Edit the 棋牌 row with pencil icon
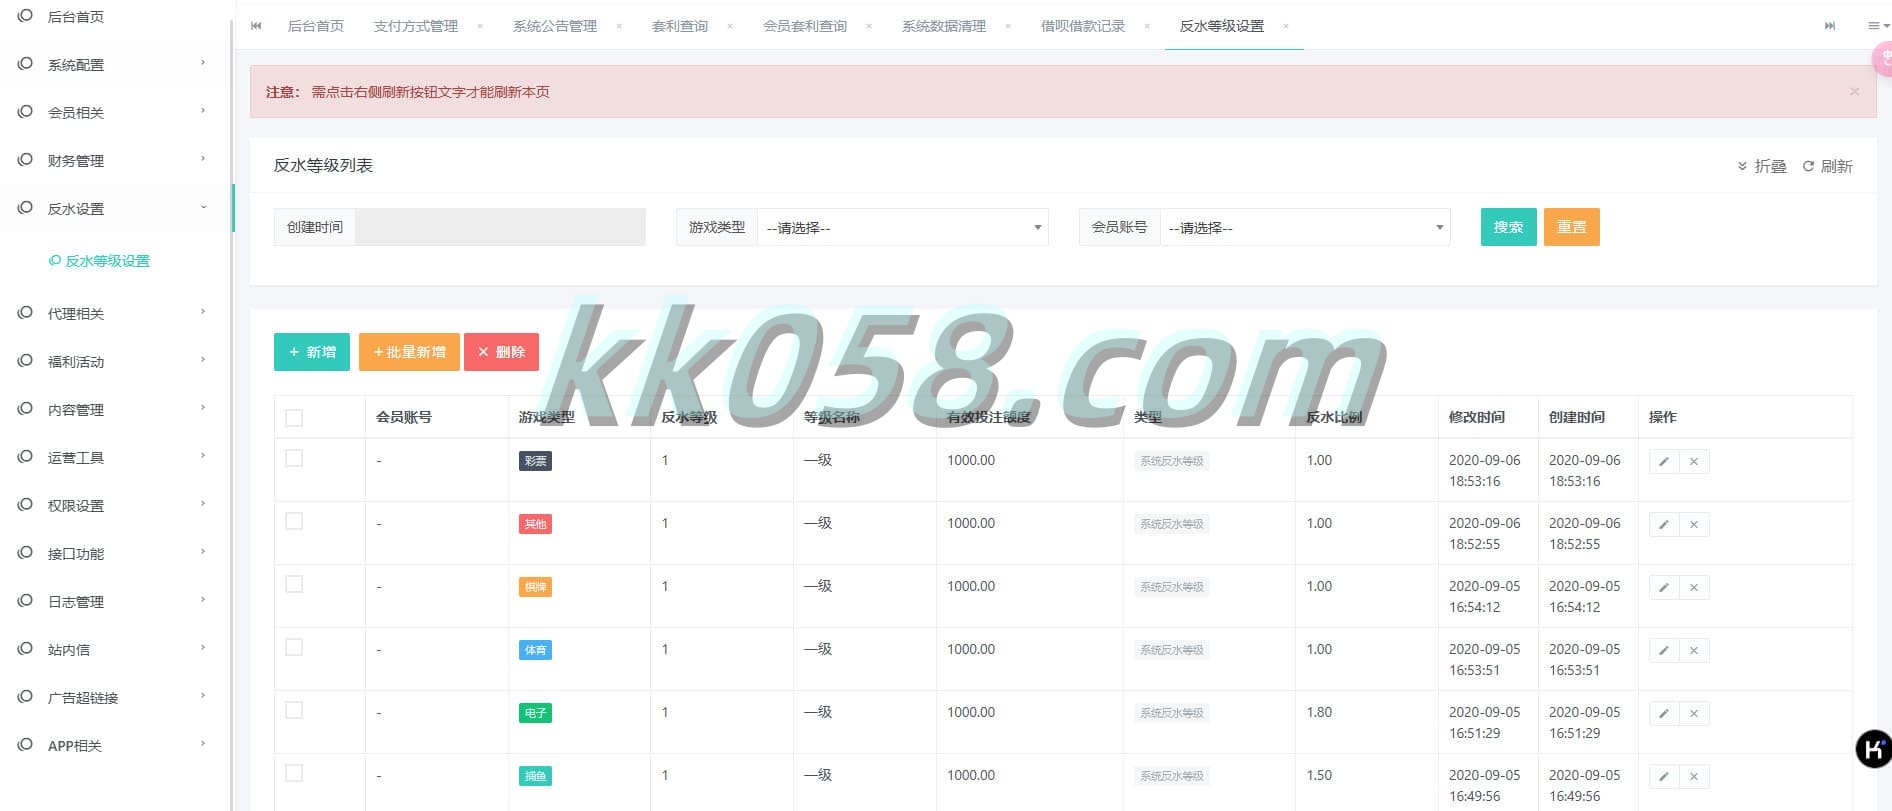The image size is (1892, 811). point(1664,588)
